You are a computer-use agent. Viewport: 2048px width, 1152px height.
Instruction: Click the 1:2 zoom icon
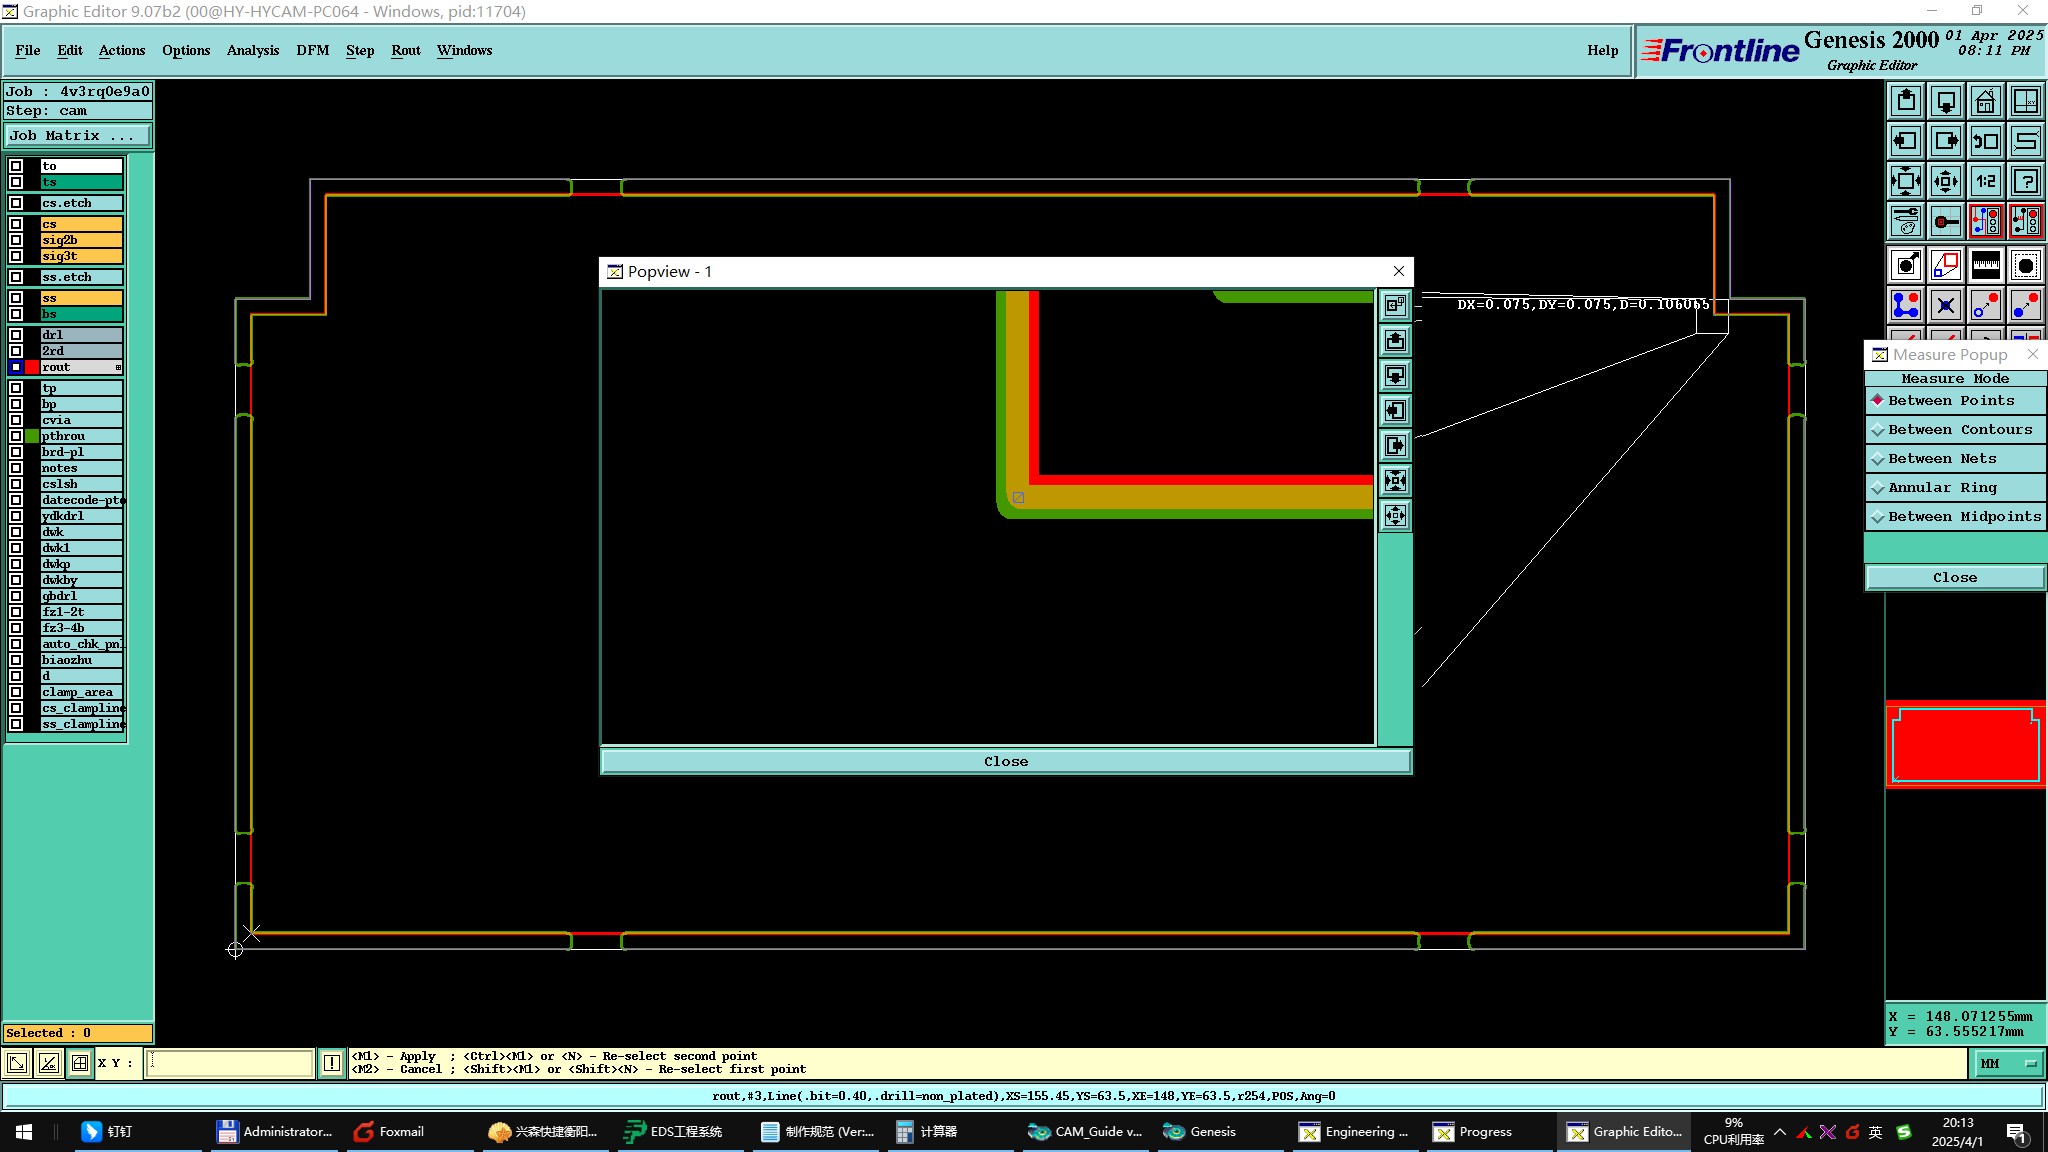tap(1985, 181)
